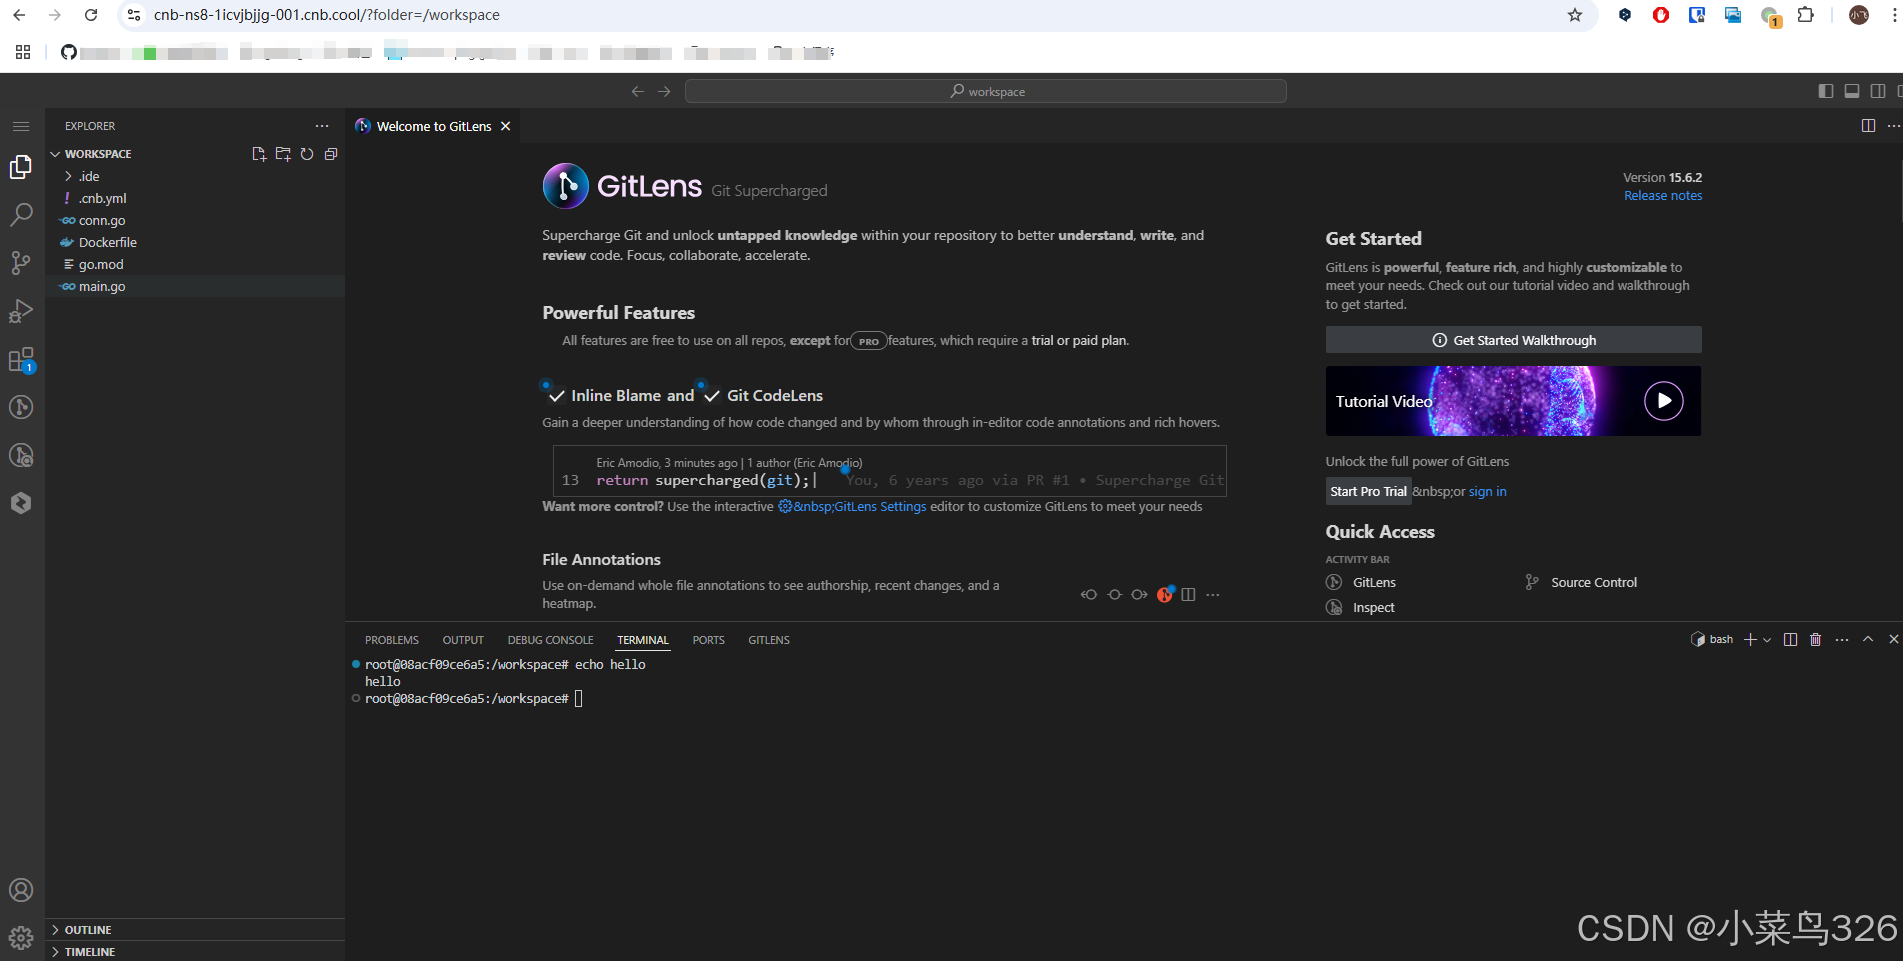
Task: Bookmark this page with the star icon
Action: pos(1575,15)
